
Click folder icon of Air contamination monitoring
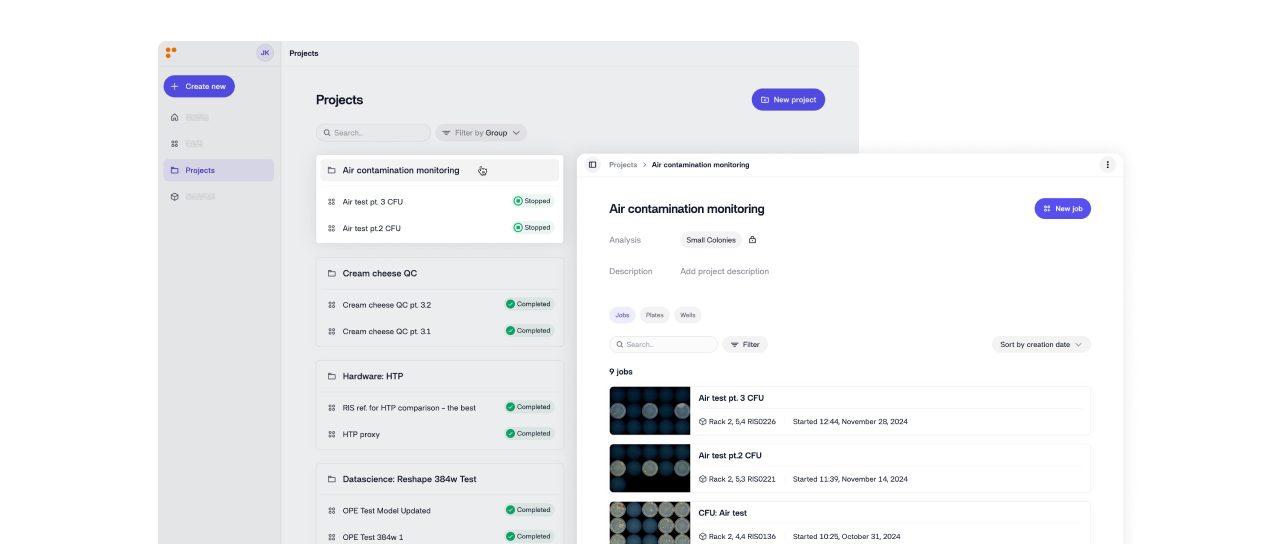[x=332, y=170]
